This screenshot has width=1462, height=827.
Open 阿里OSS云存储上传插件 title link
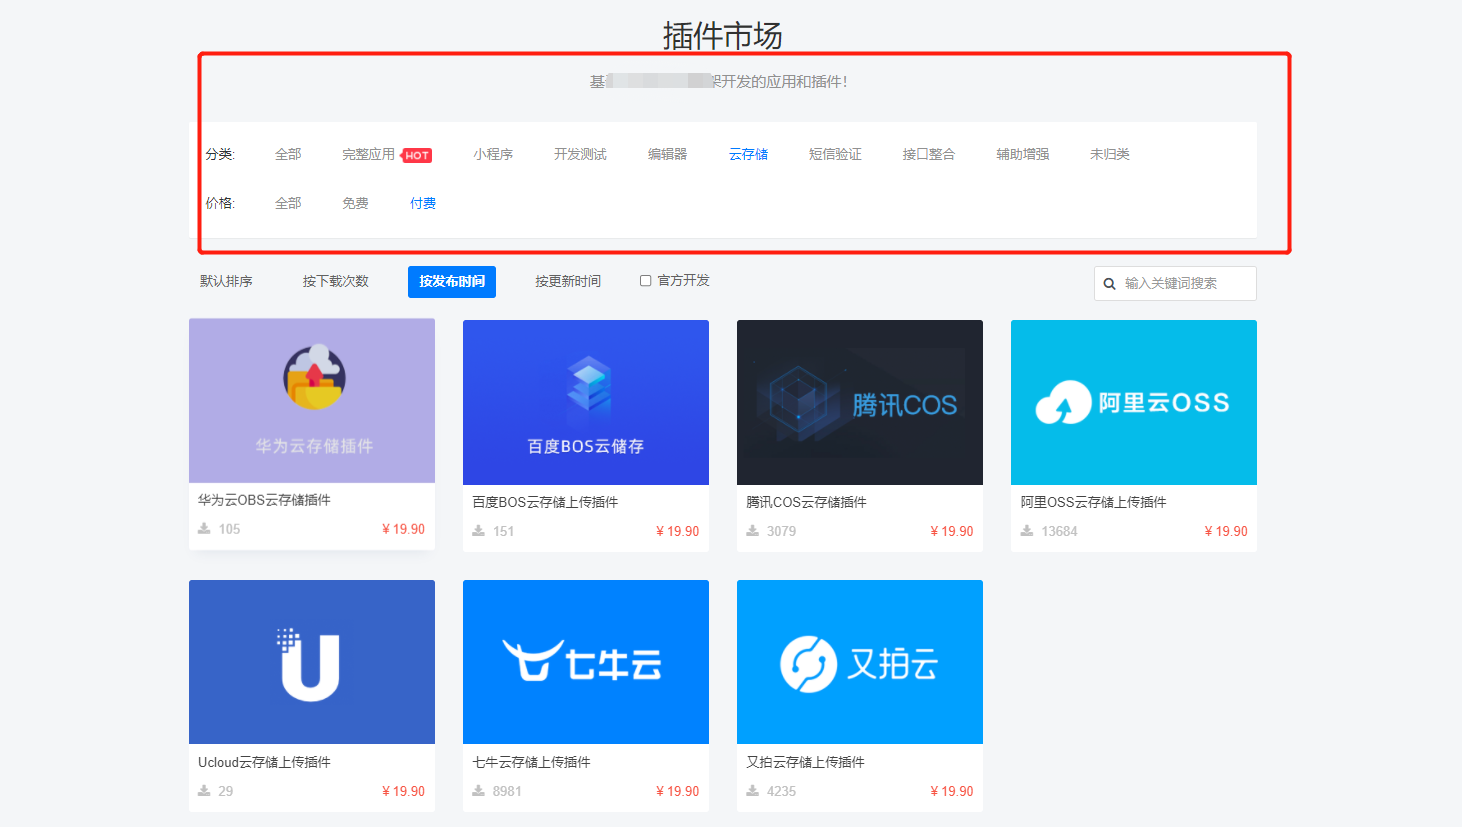(x=1093, y=502)
